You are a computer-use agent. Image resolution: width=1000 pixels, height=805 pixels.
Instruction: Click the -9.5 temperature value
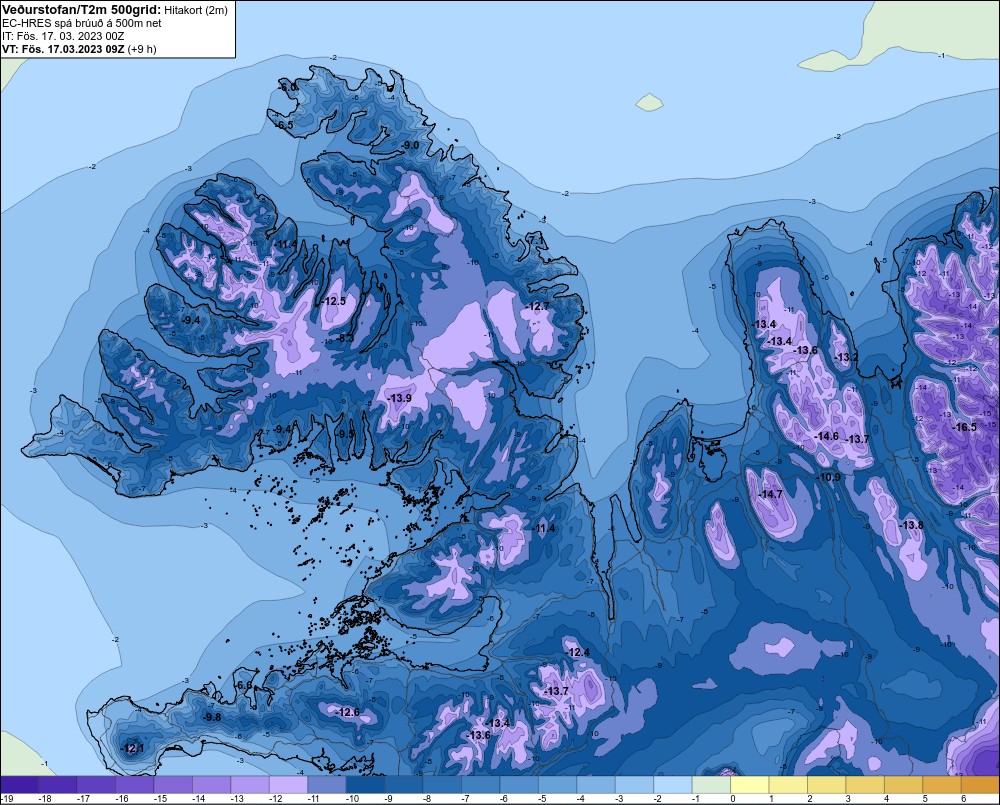(x=345, y=434)
